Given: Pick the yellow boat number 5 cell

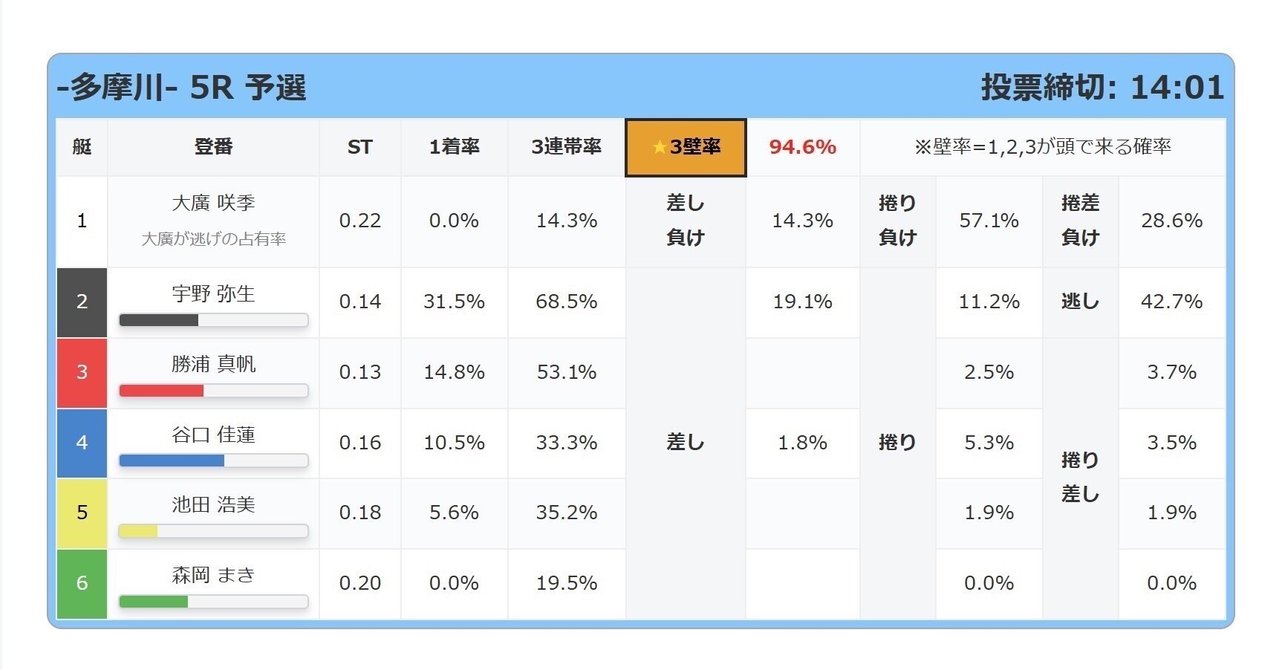Looking at the screenshot, I should [x=82, y=512].
